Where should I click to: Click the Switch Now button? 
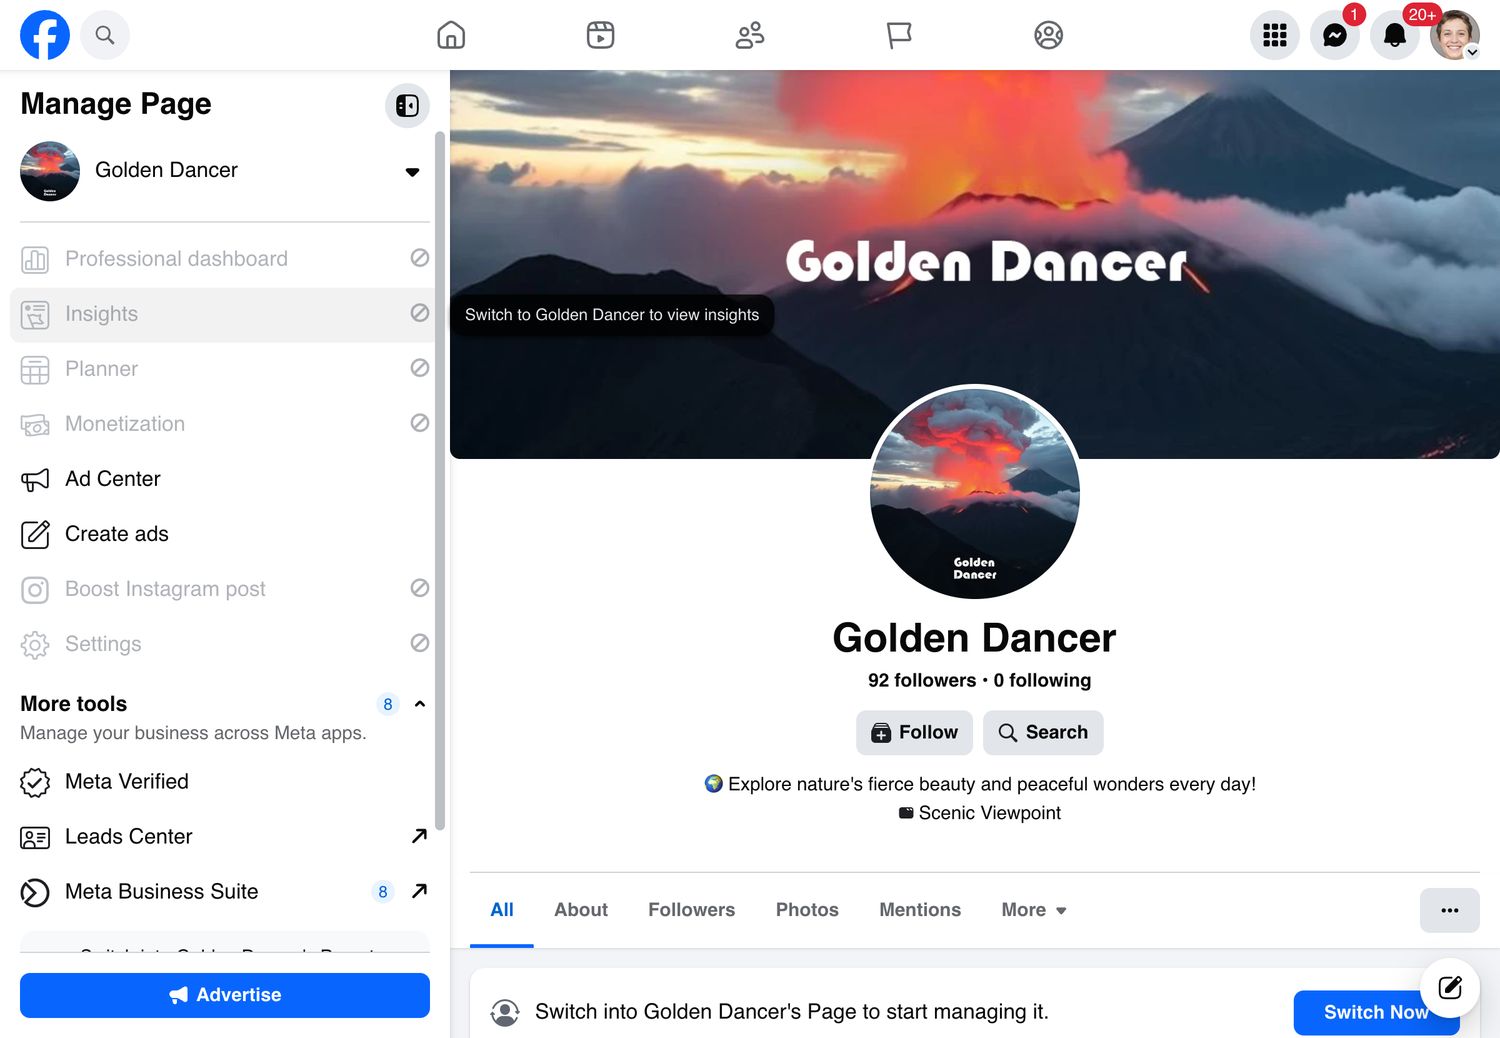[1376, 1013]
